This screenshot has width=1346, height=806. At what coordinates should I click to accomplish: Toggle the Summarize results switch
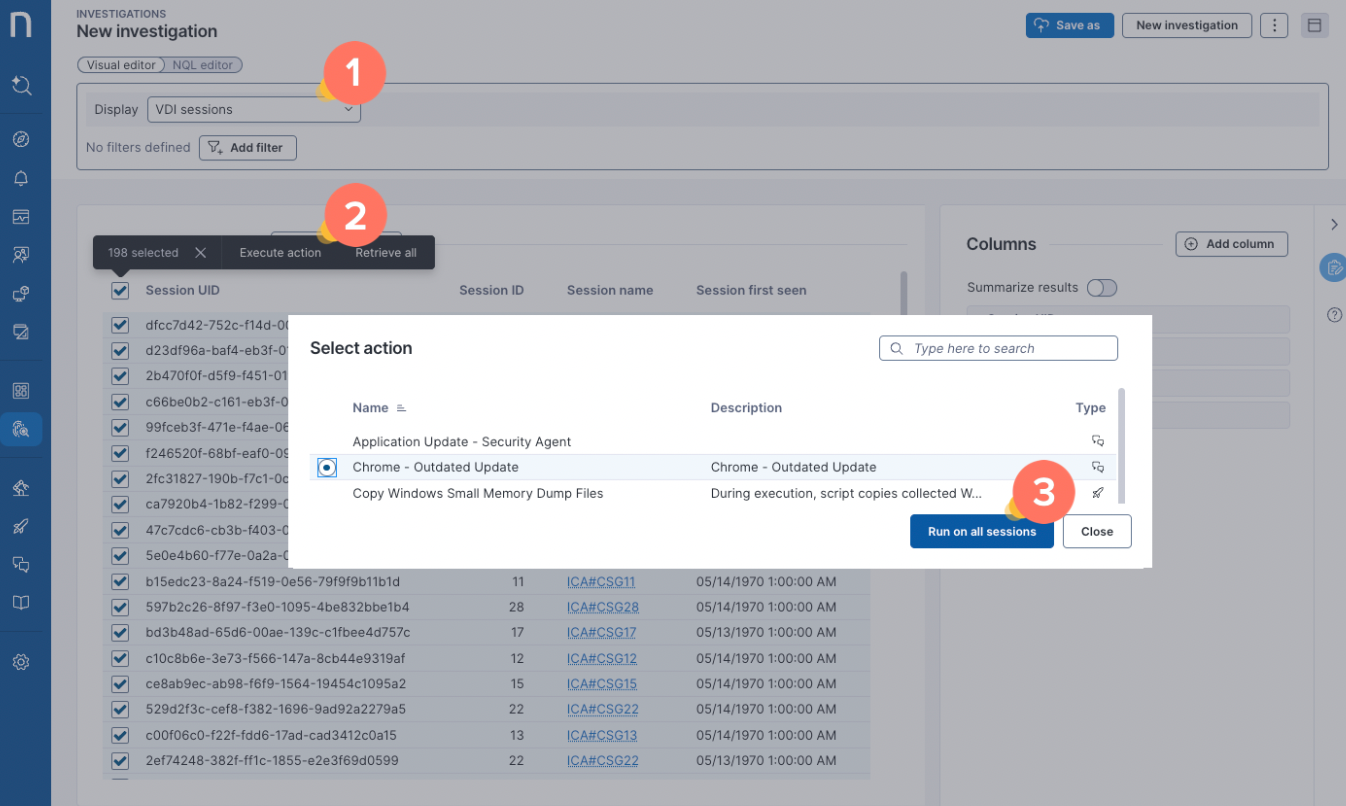[1102, 288]
